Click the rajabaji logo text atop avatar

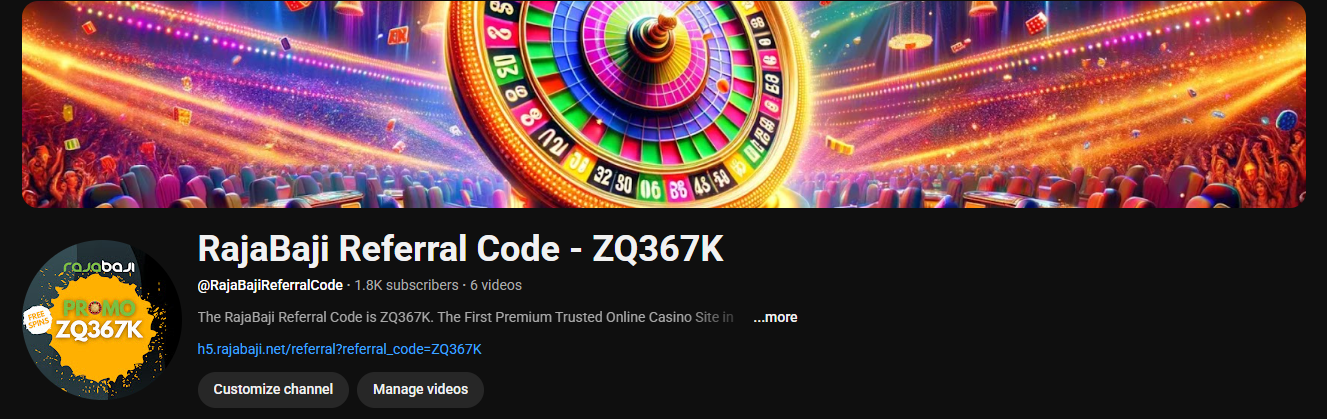click(98, 268)
